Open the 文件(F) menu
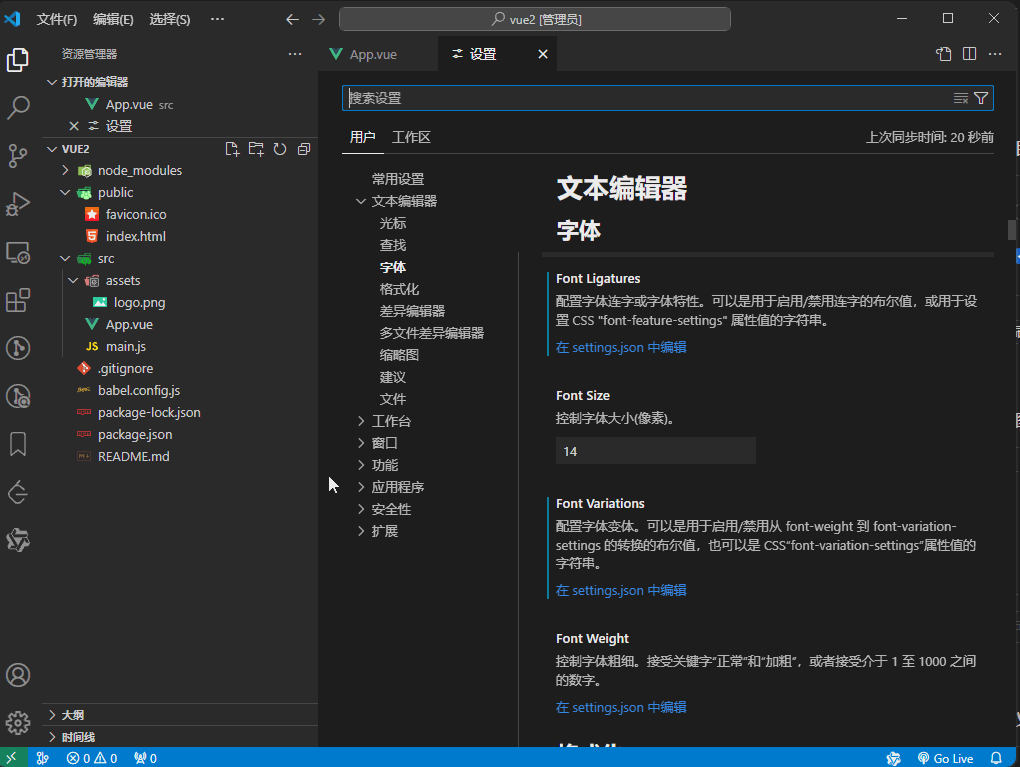The image size is (1020, 767). coord(57,19)
